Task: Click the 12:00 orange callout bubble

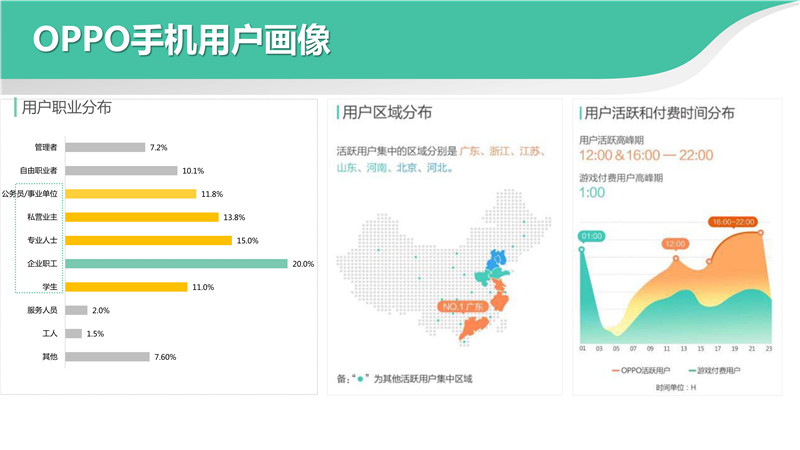Action: pos(675,243)
